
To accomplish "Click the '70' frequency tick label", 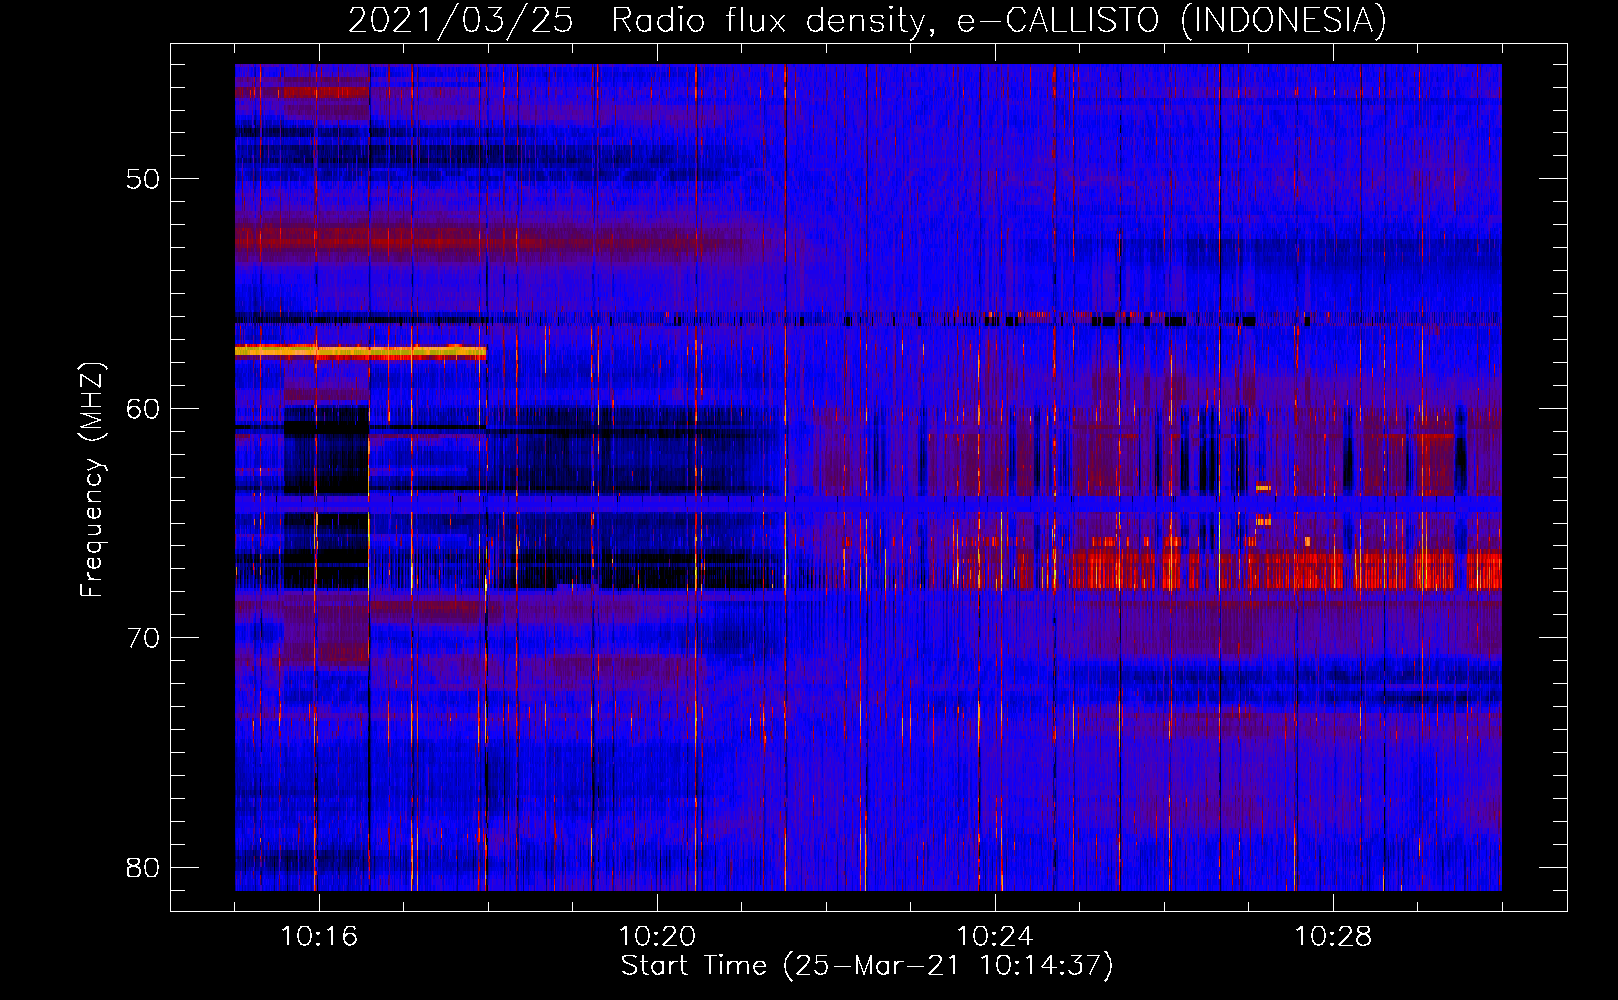I will (x=143, y=638).
